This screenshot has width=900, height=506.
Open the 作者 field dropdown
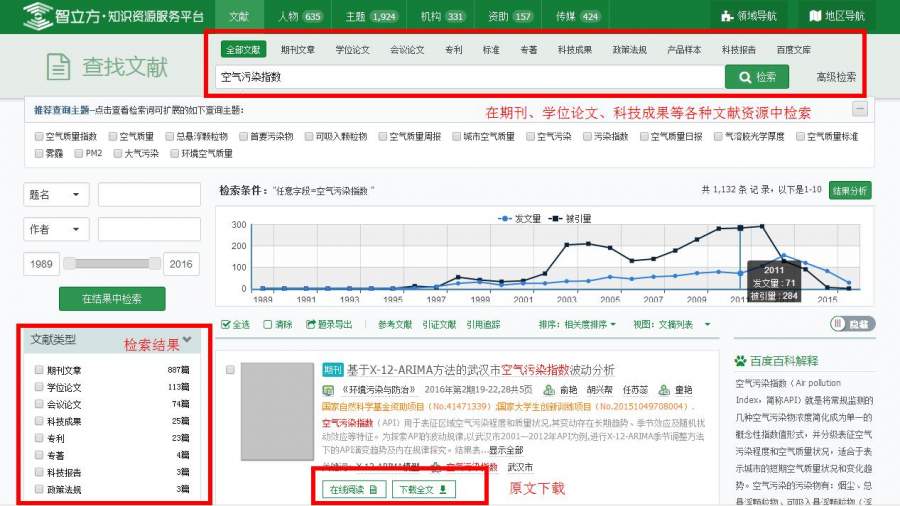56,229
